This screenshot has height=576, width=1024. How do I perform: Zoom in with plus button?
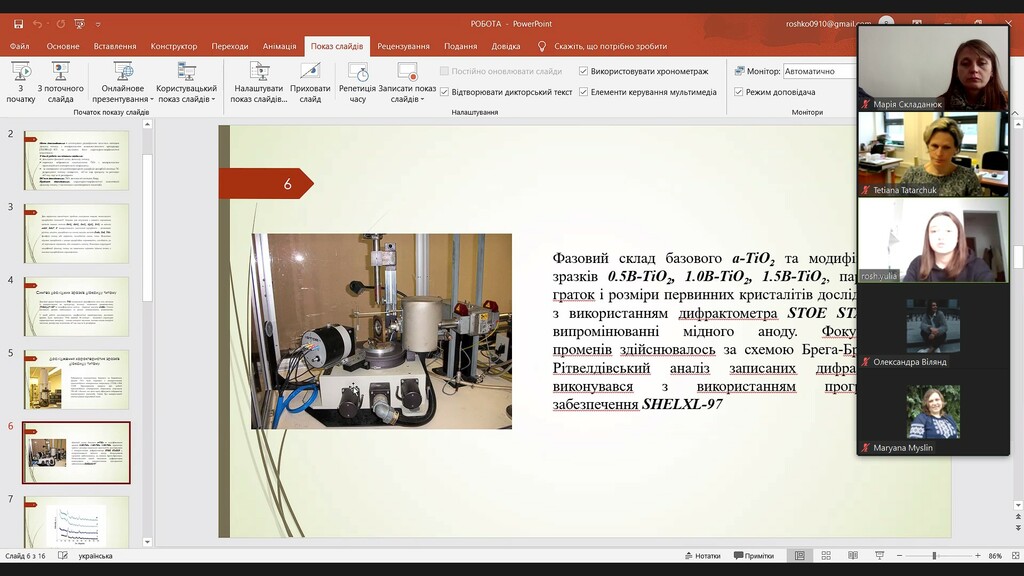click(x=978, y=556)
